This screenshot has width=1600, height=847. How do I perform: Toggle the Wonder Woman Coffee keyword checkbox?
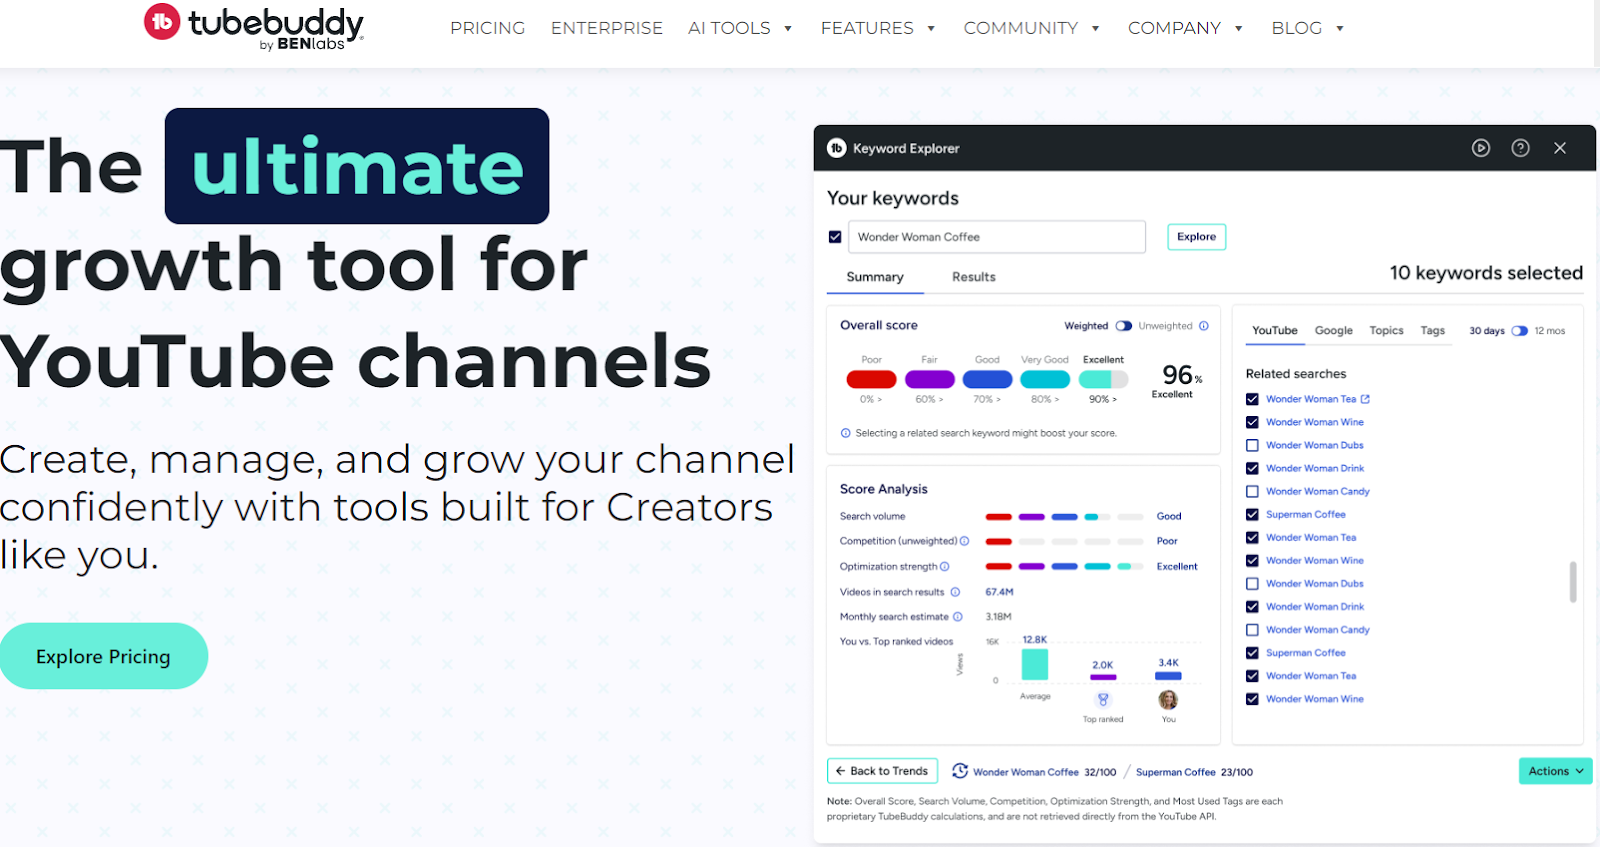click(835, 237)
